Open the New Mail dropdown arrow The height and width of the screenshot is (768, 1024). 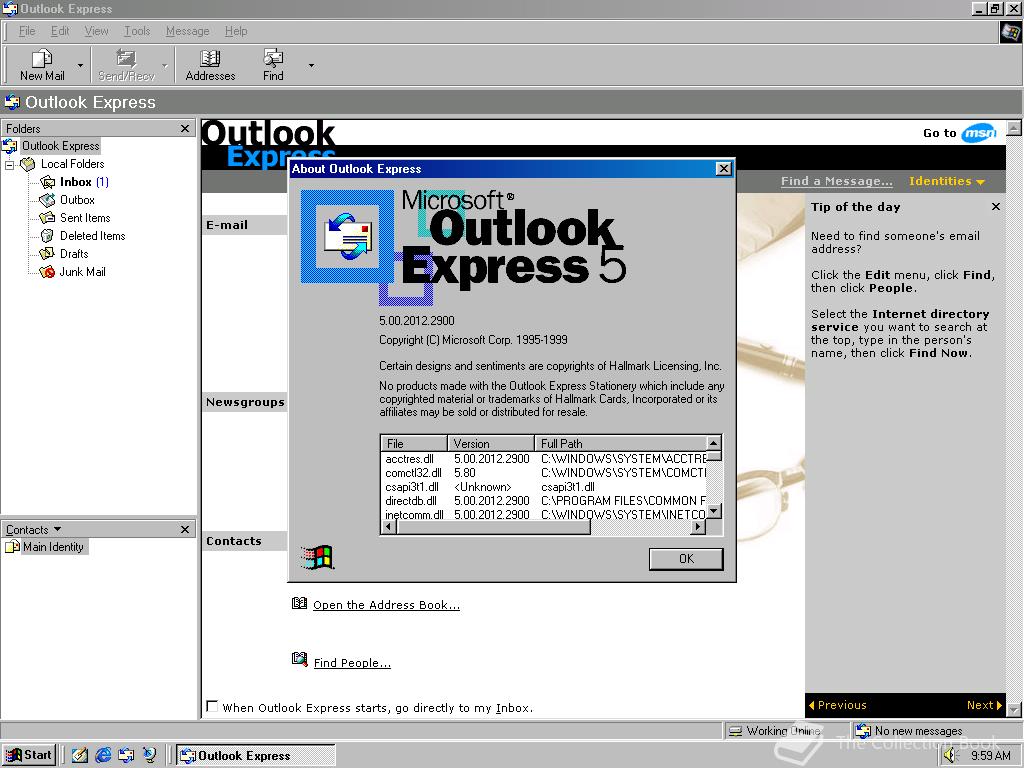pyautogui.click(x=80, y=65)
